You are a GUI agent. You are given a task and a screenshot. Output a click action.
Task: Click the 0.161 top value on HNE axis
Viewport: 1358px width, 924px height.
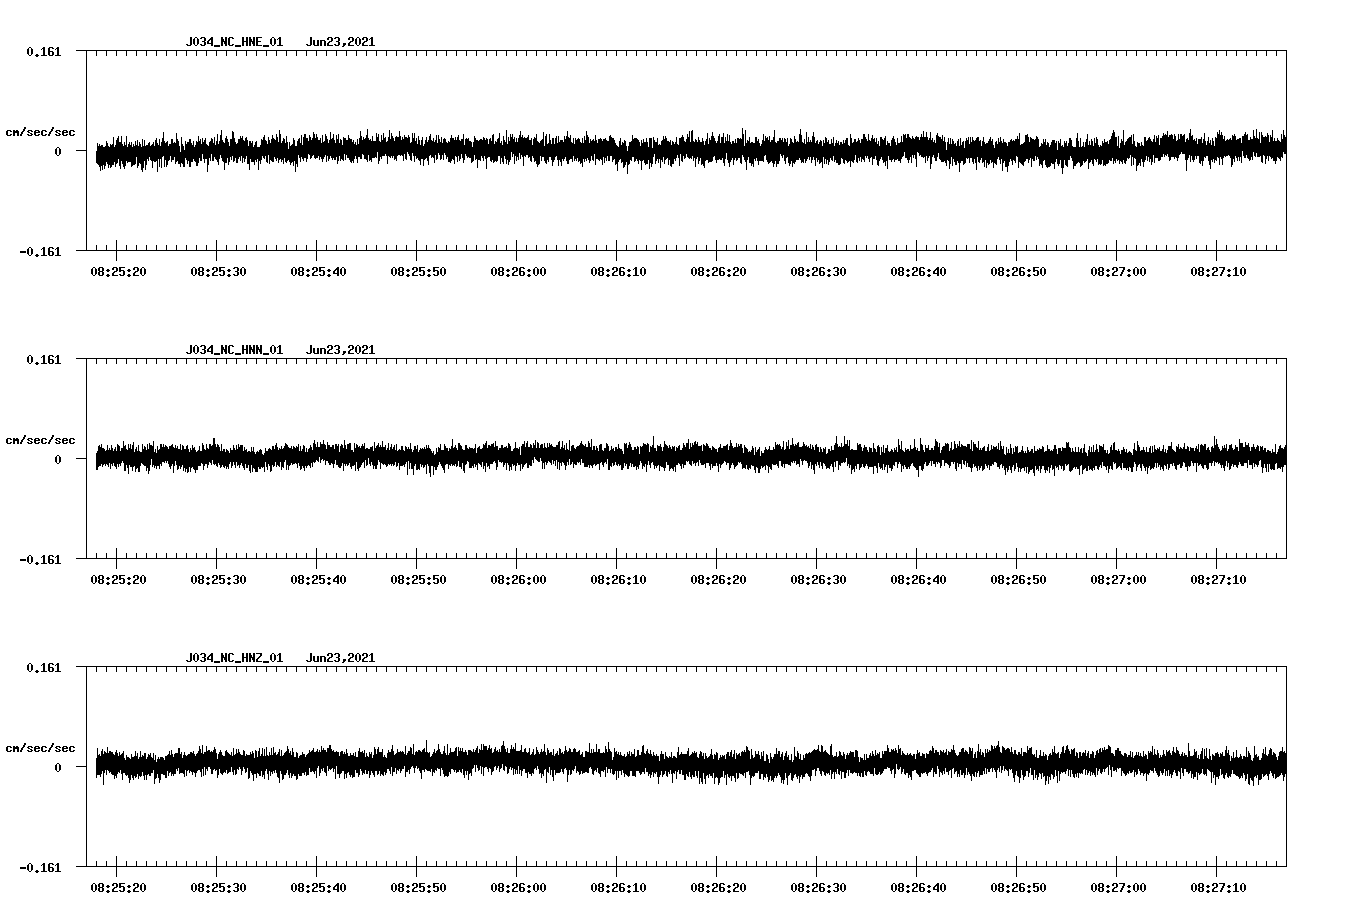pyautogui.click(x=43, y=51)
